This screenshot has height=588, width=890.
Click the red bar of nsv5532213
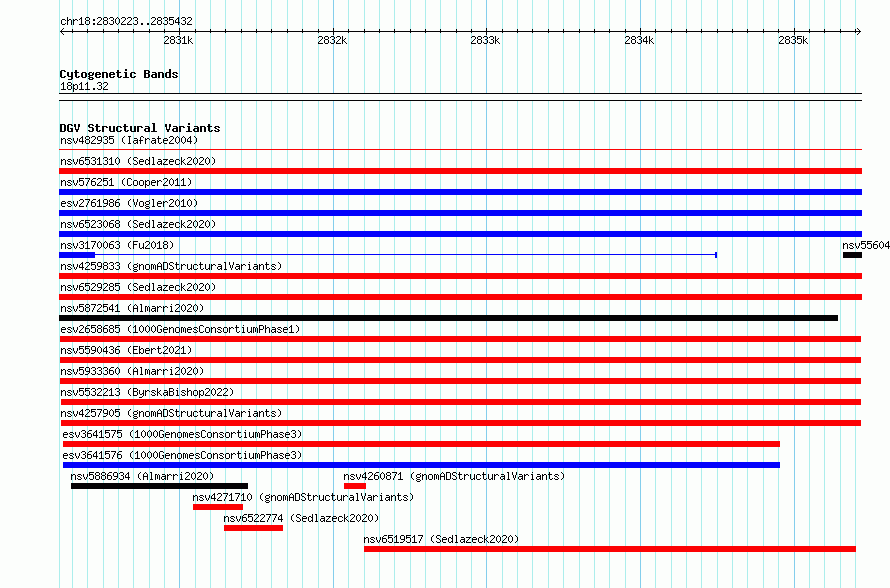coord(460,402)
